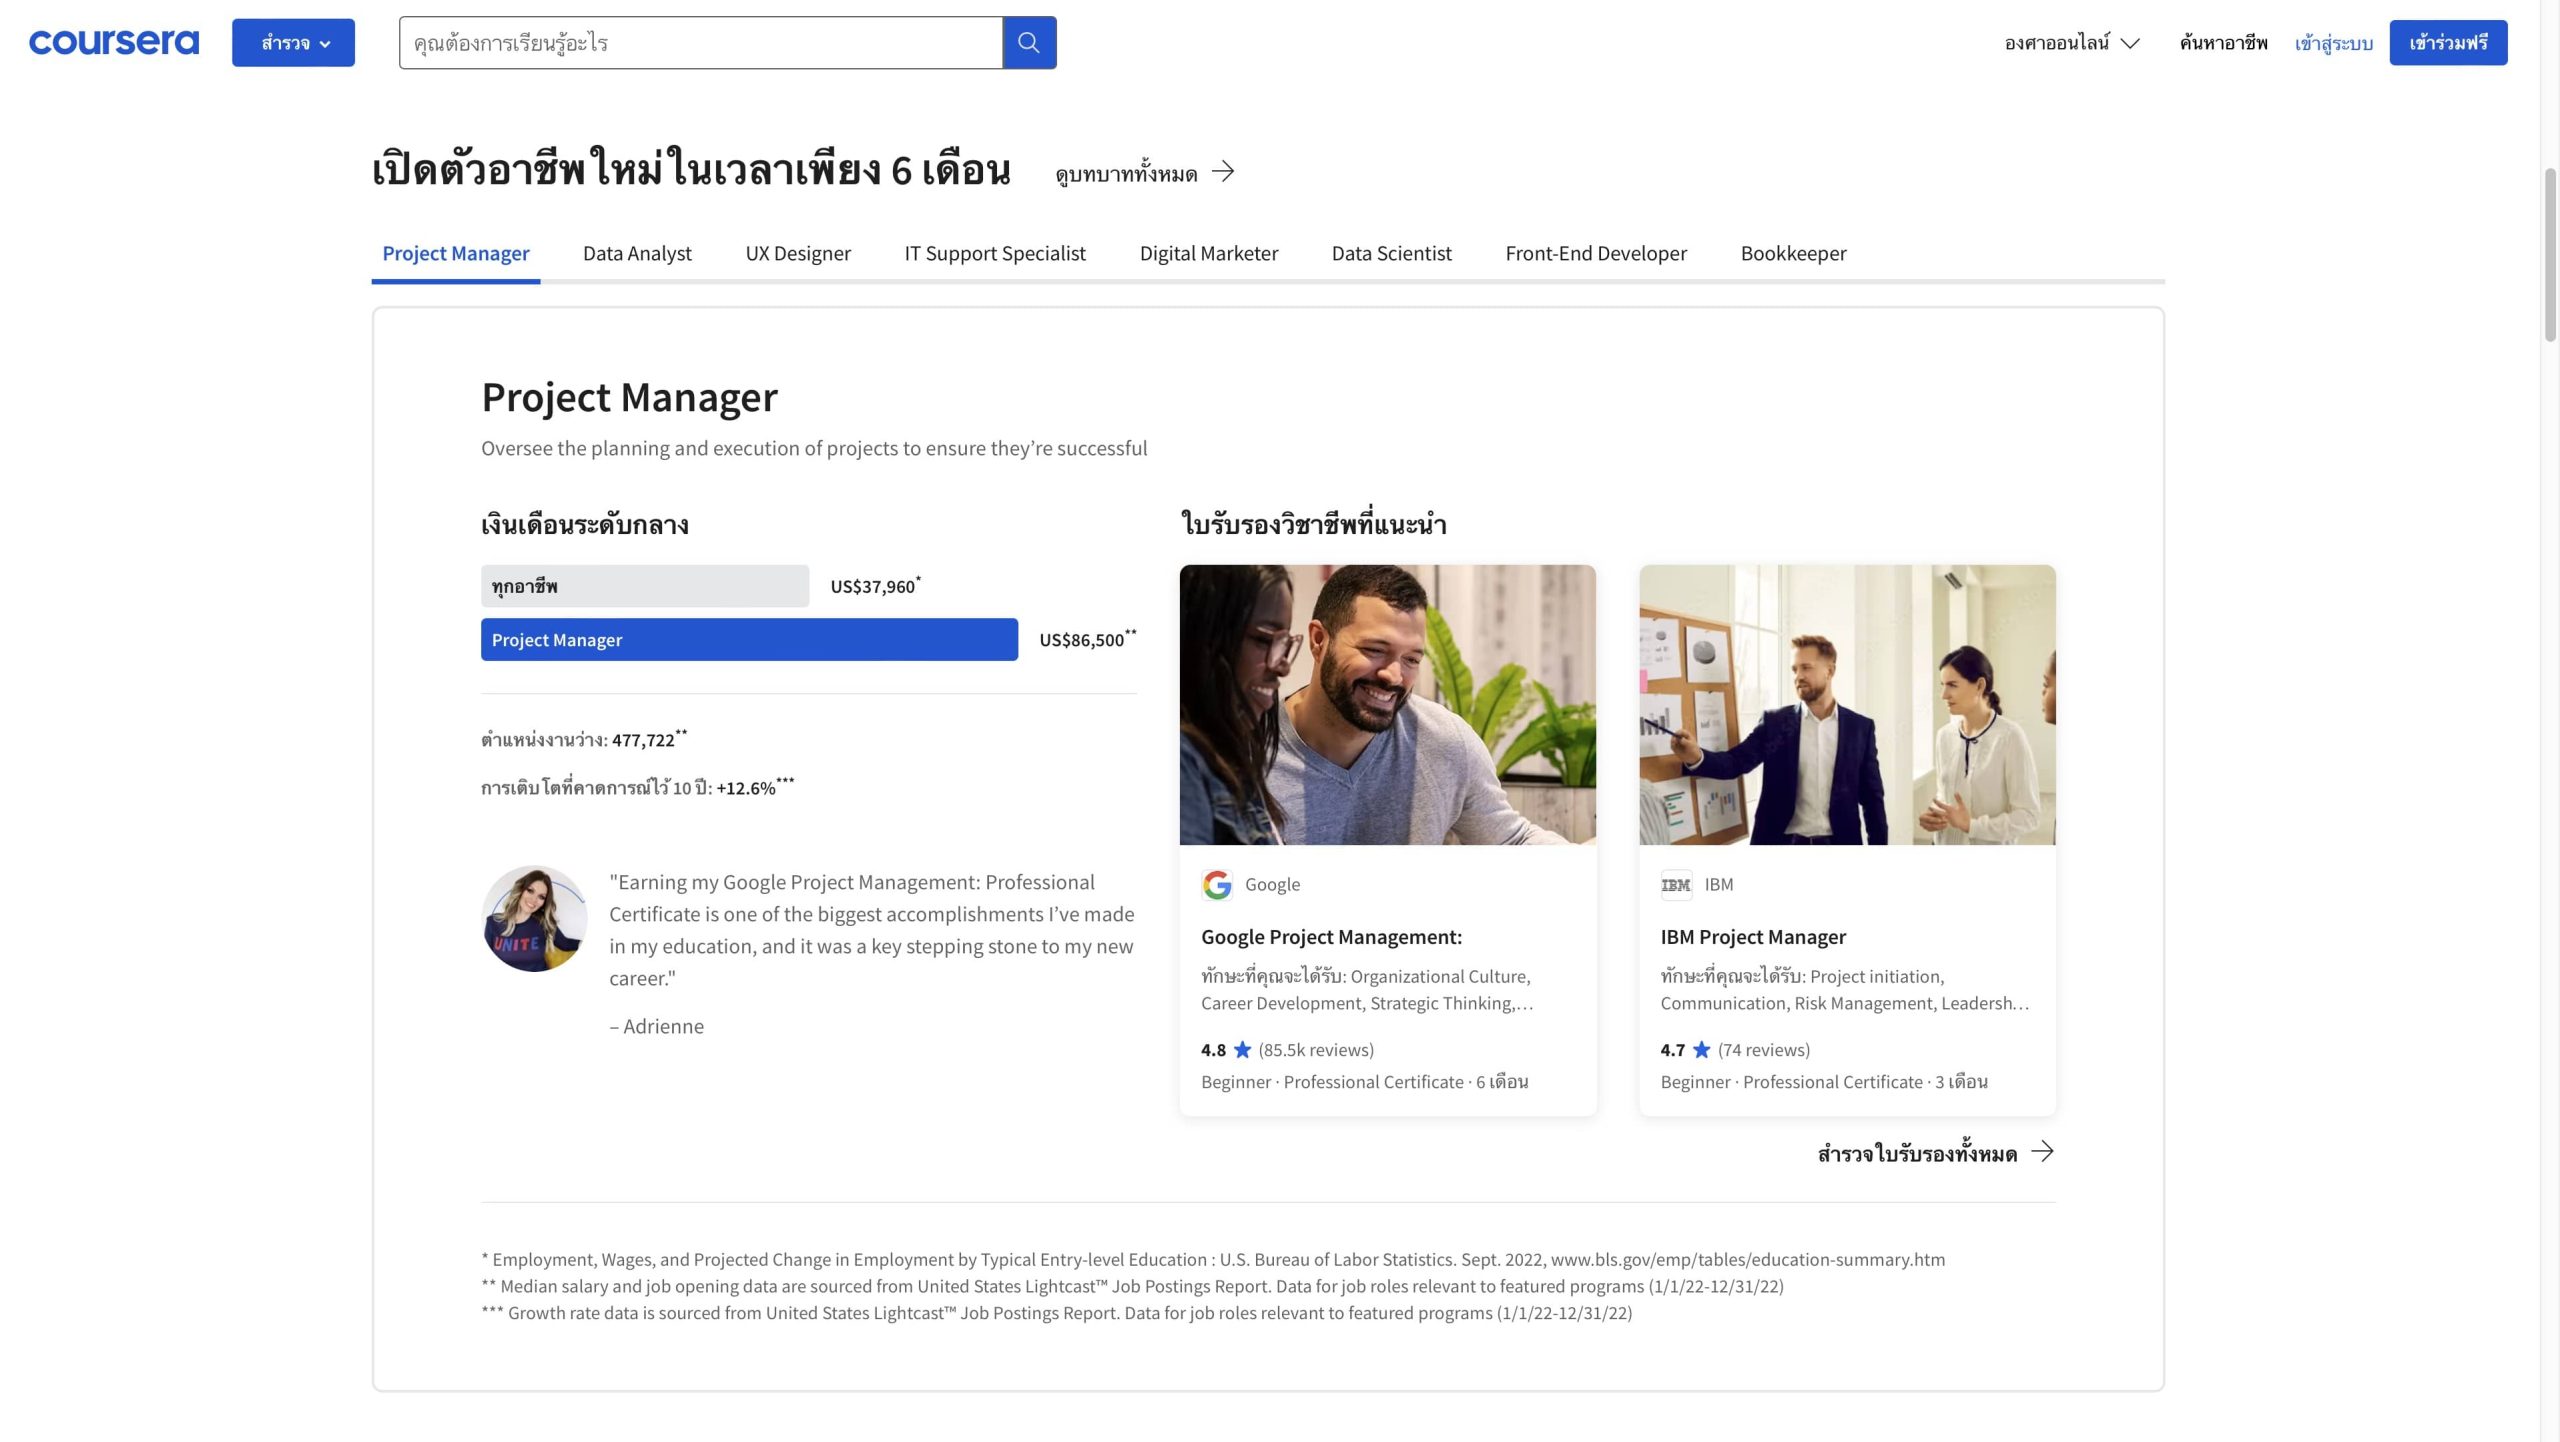Click the blue star on Google card
Image resolution: width=2560 pixels, height=1442 pixels.
1242,1049
